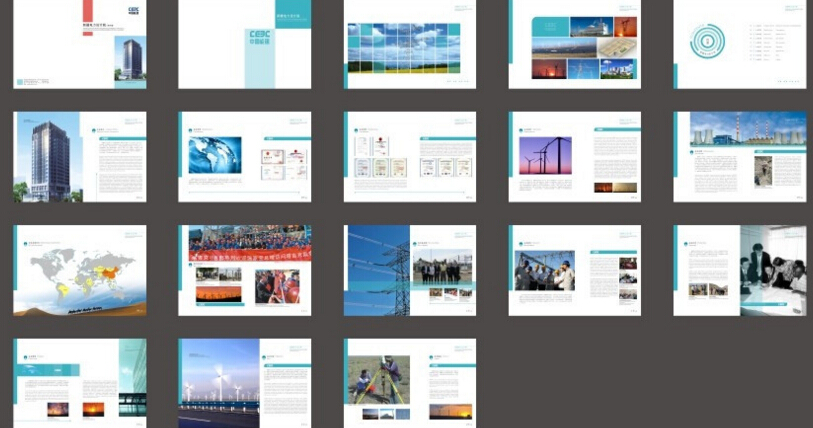The width and height of the screenshot is (813, 428).
Task: Click the logo on the teal band cover
Action: (260, 37)
